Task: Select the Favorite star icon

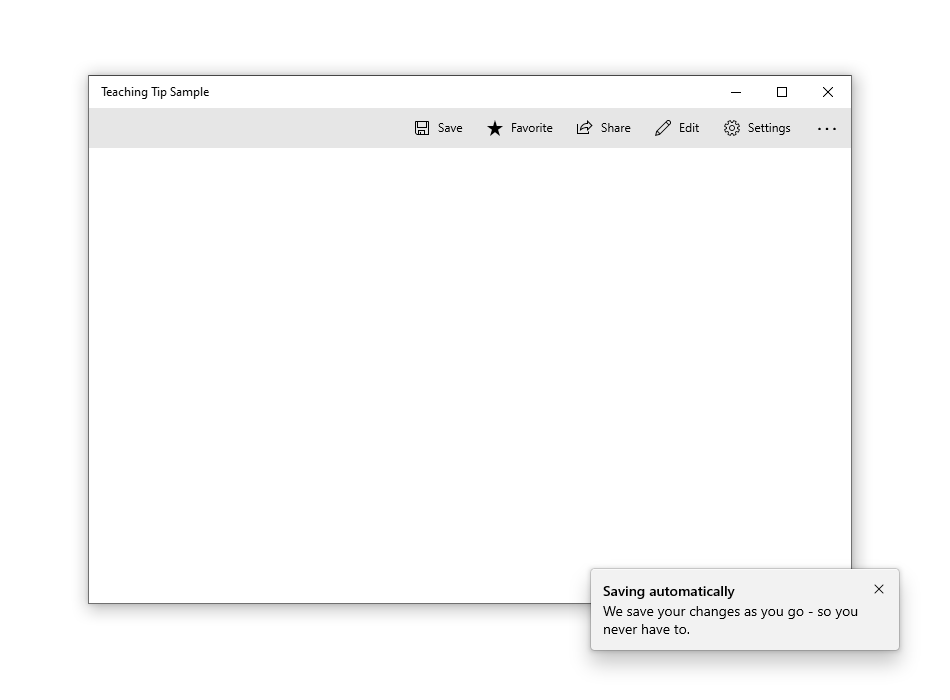Action: coord(495,127)
